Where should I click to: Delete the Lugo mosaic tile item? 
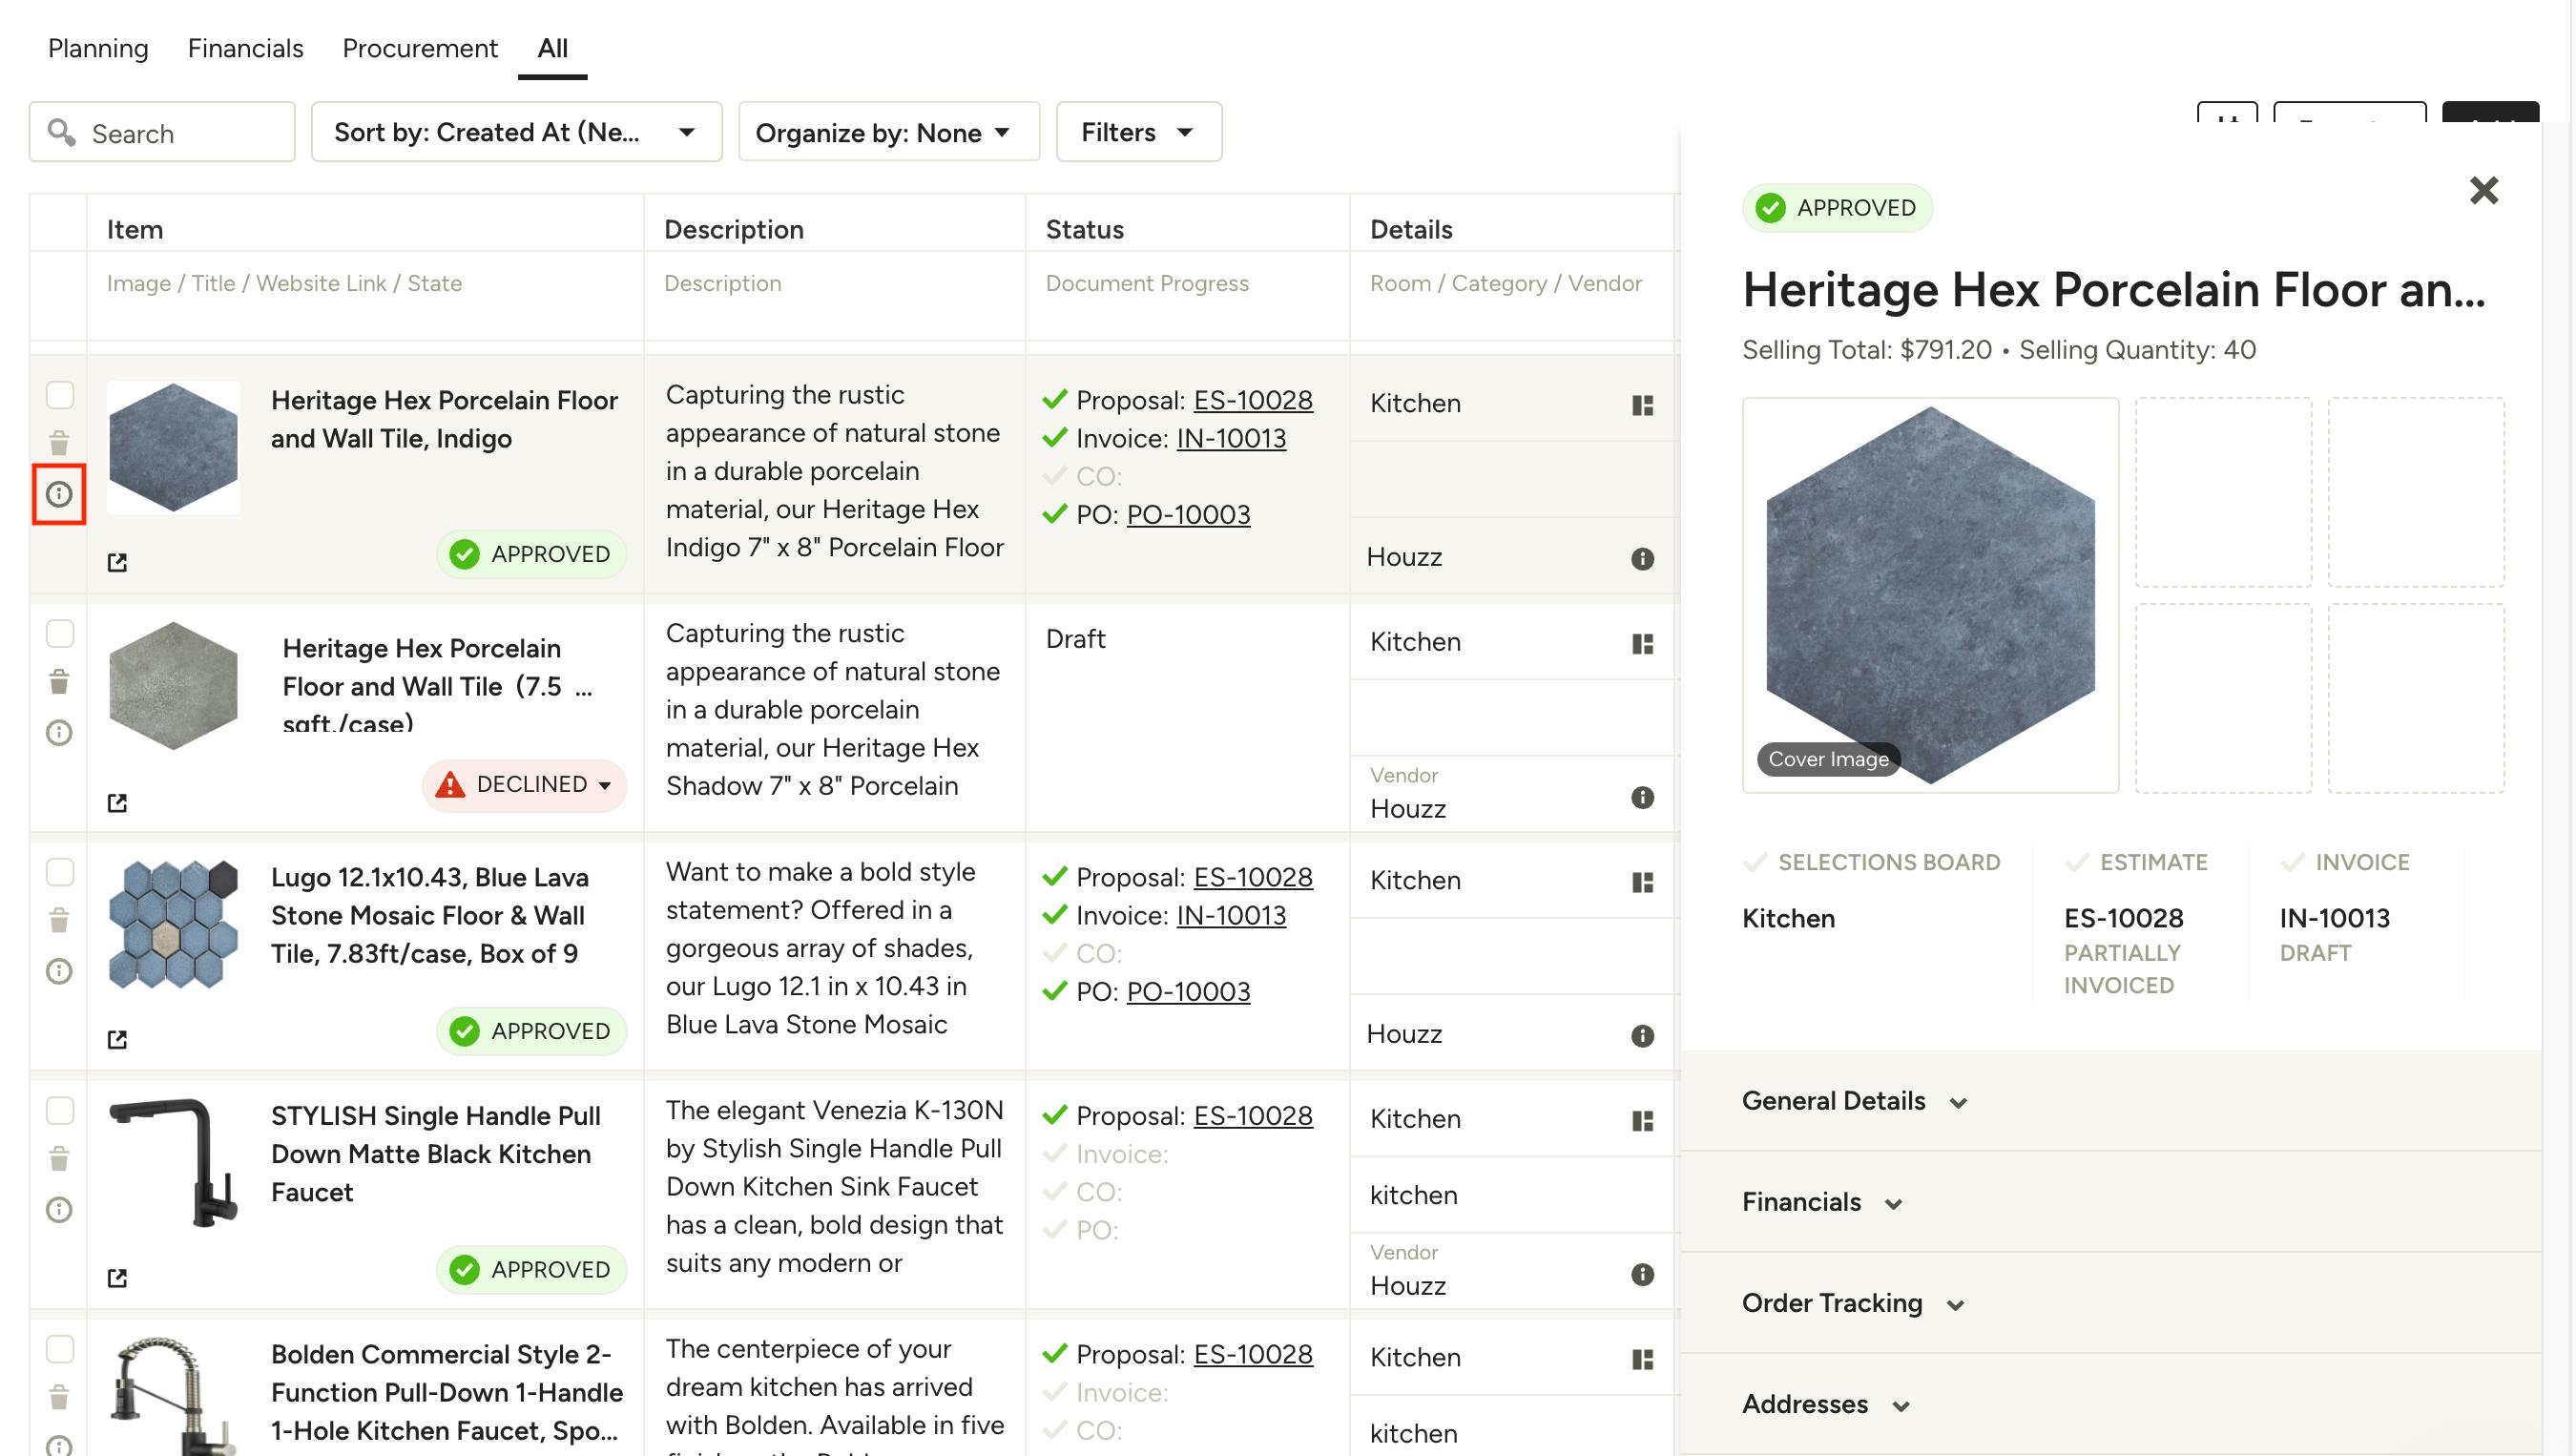tap(59, 920)
